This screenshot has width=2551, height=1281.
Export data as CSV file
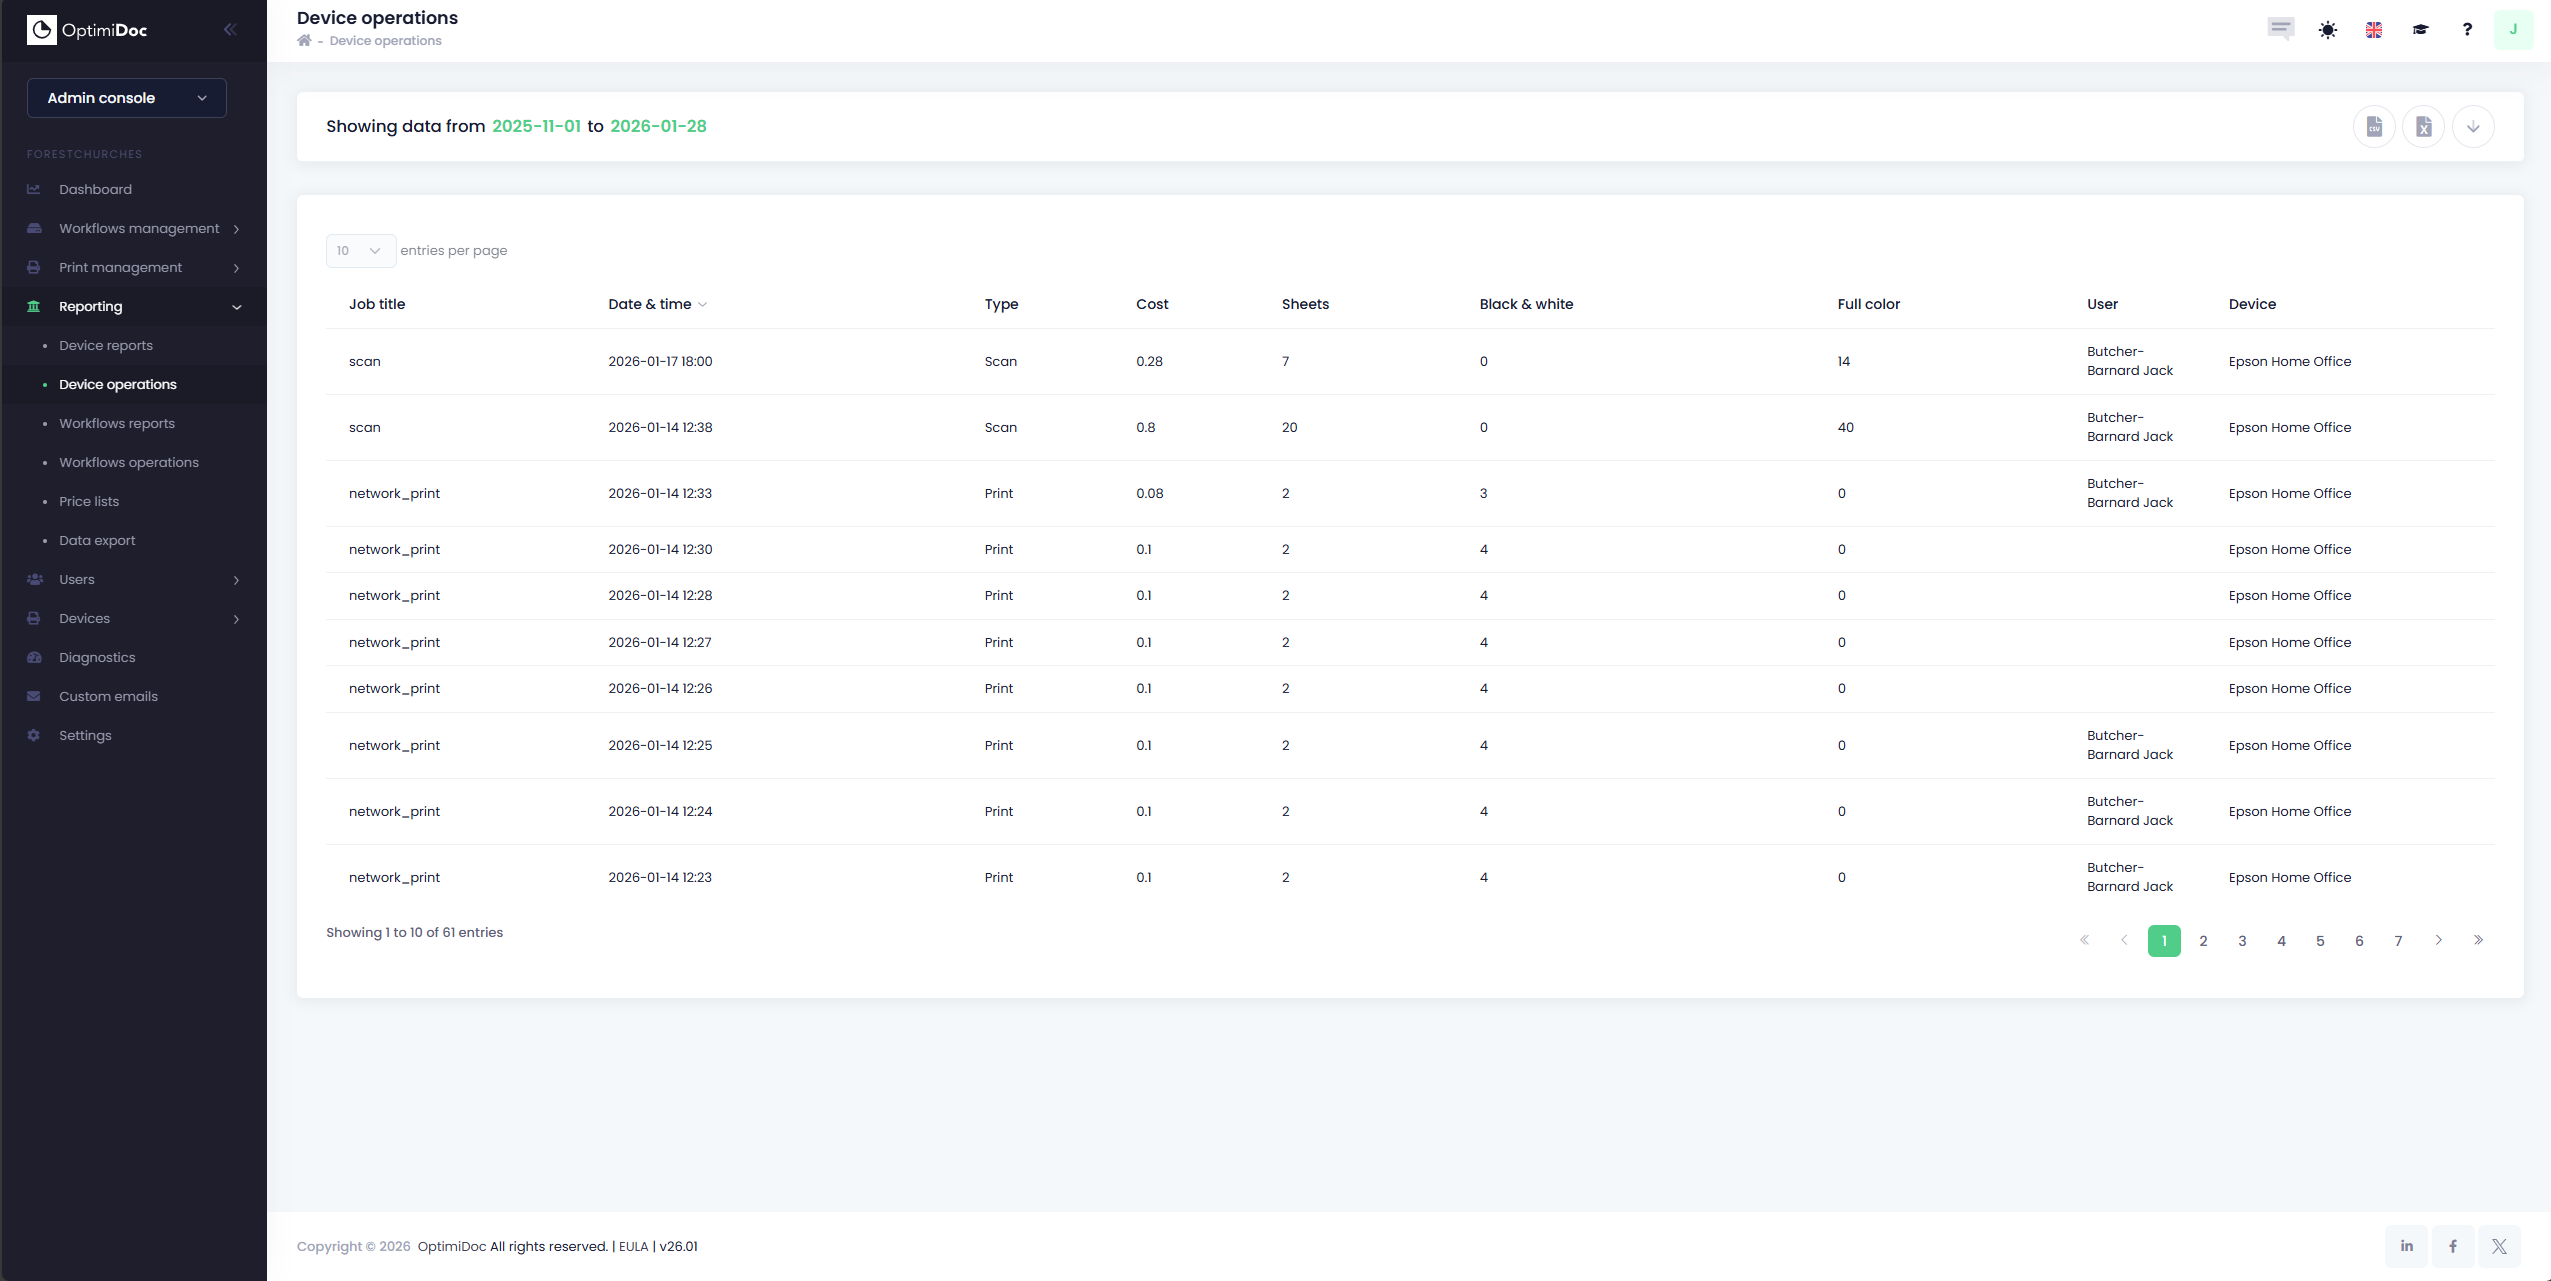tap(2374, 127)
